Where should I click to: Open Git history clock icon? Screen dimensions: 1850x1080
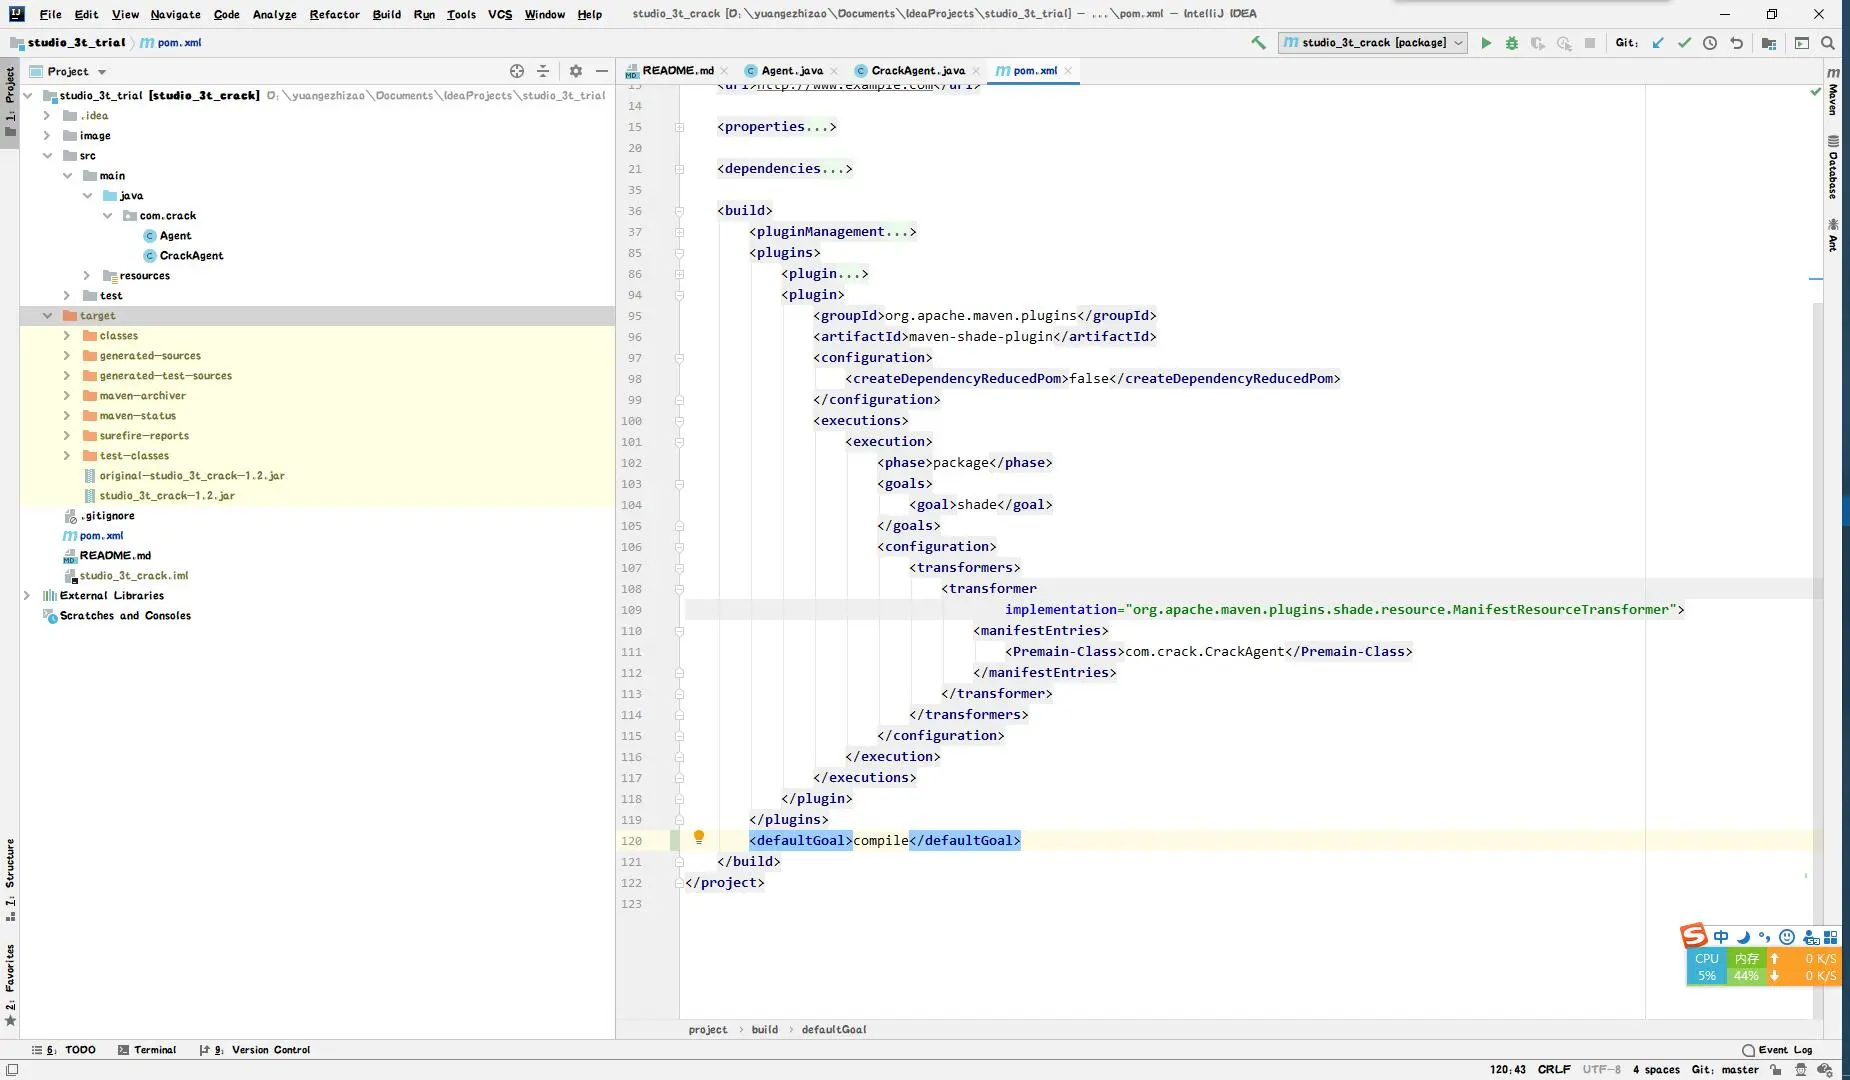tap(1710, 43)
